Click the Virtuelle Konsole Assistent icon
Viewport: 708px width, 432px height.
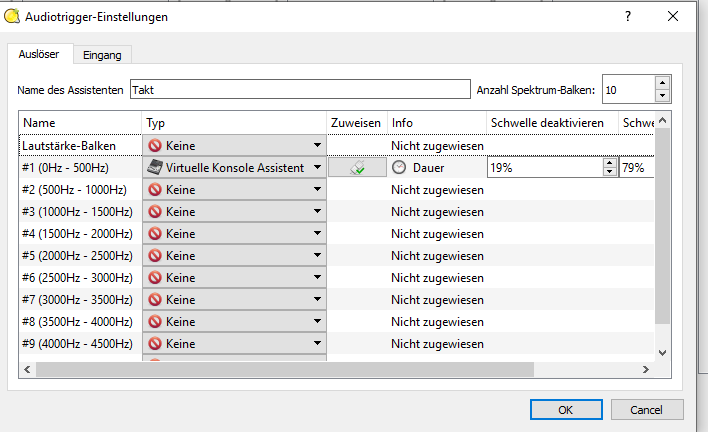(155, 168)
